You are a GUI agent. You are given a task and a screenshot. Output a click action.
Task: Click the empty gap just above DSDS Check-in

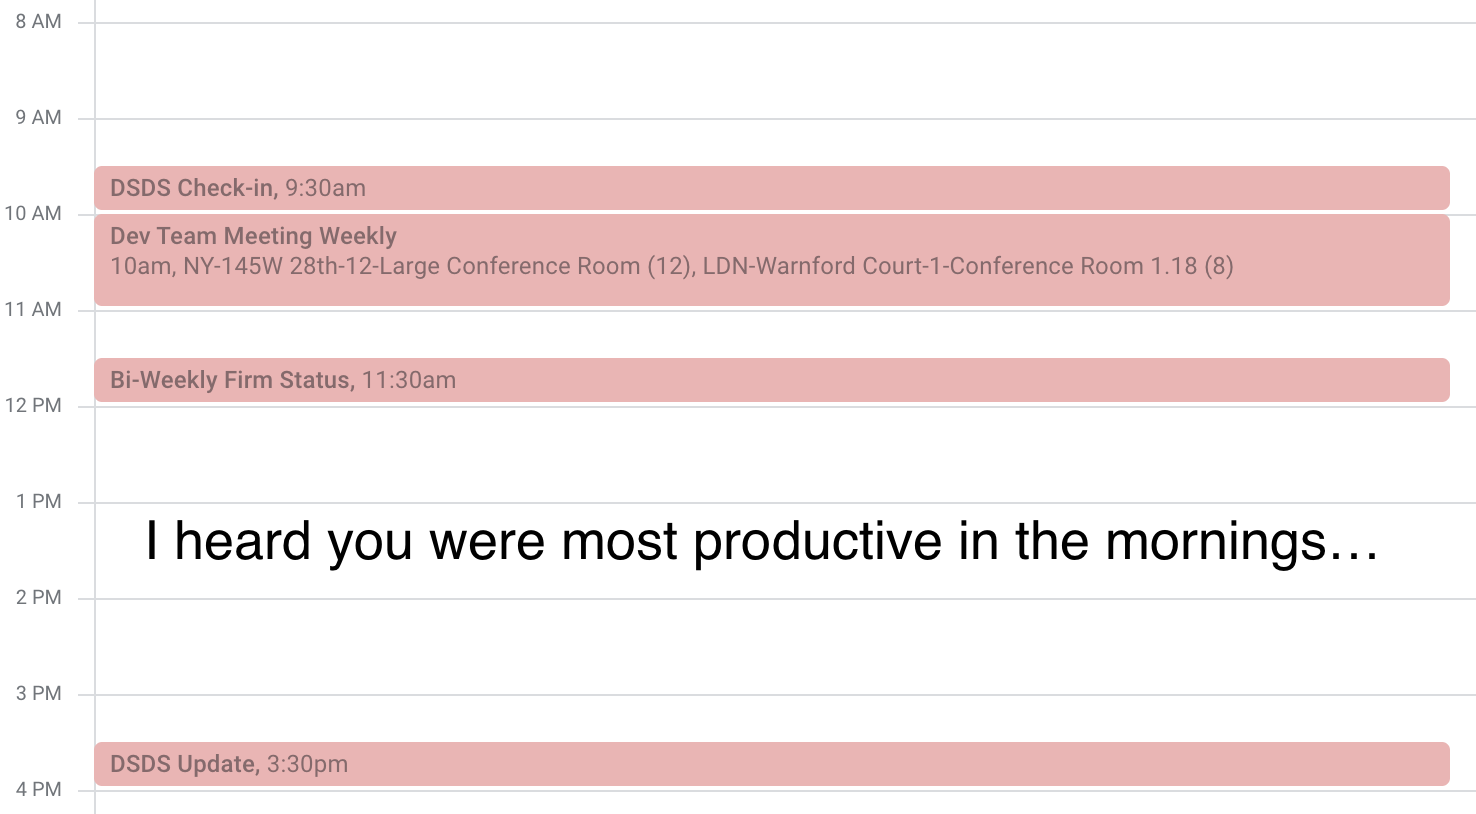point(771,143)
